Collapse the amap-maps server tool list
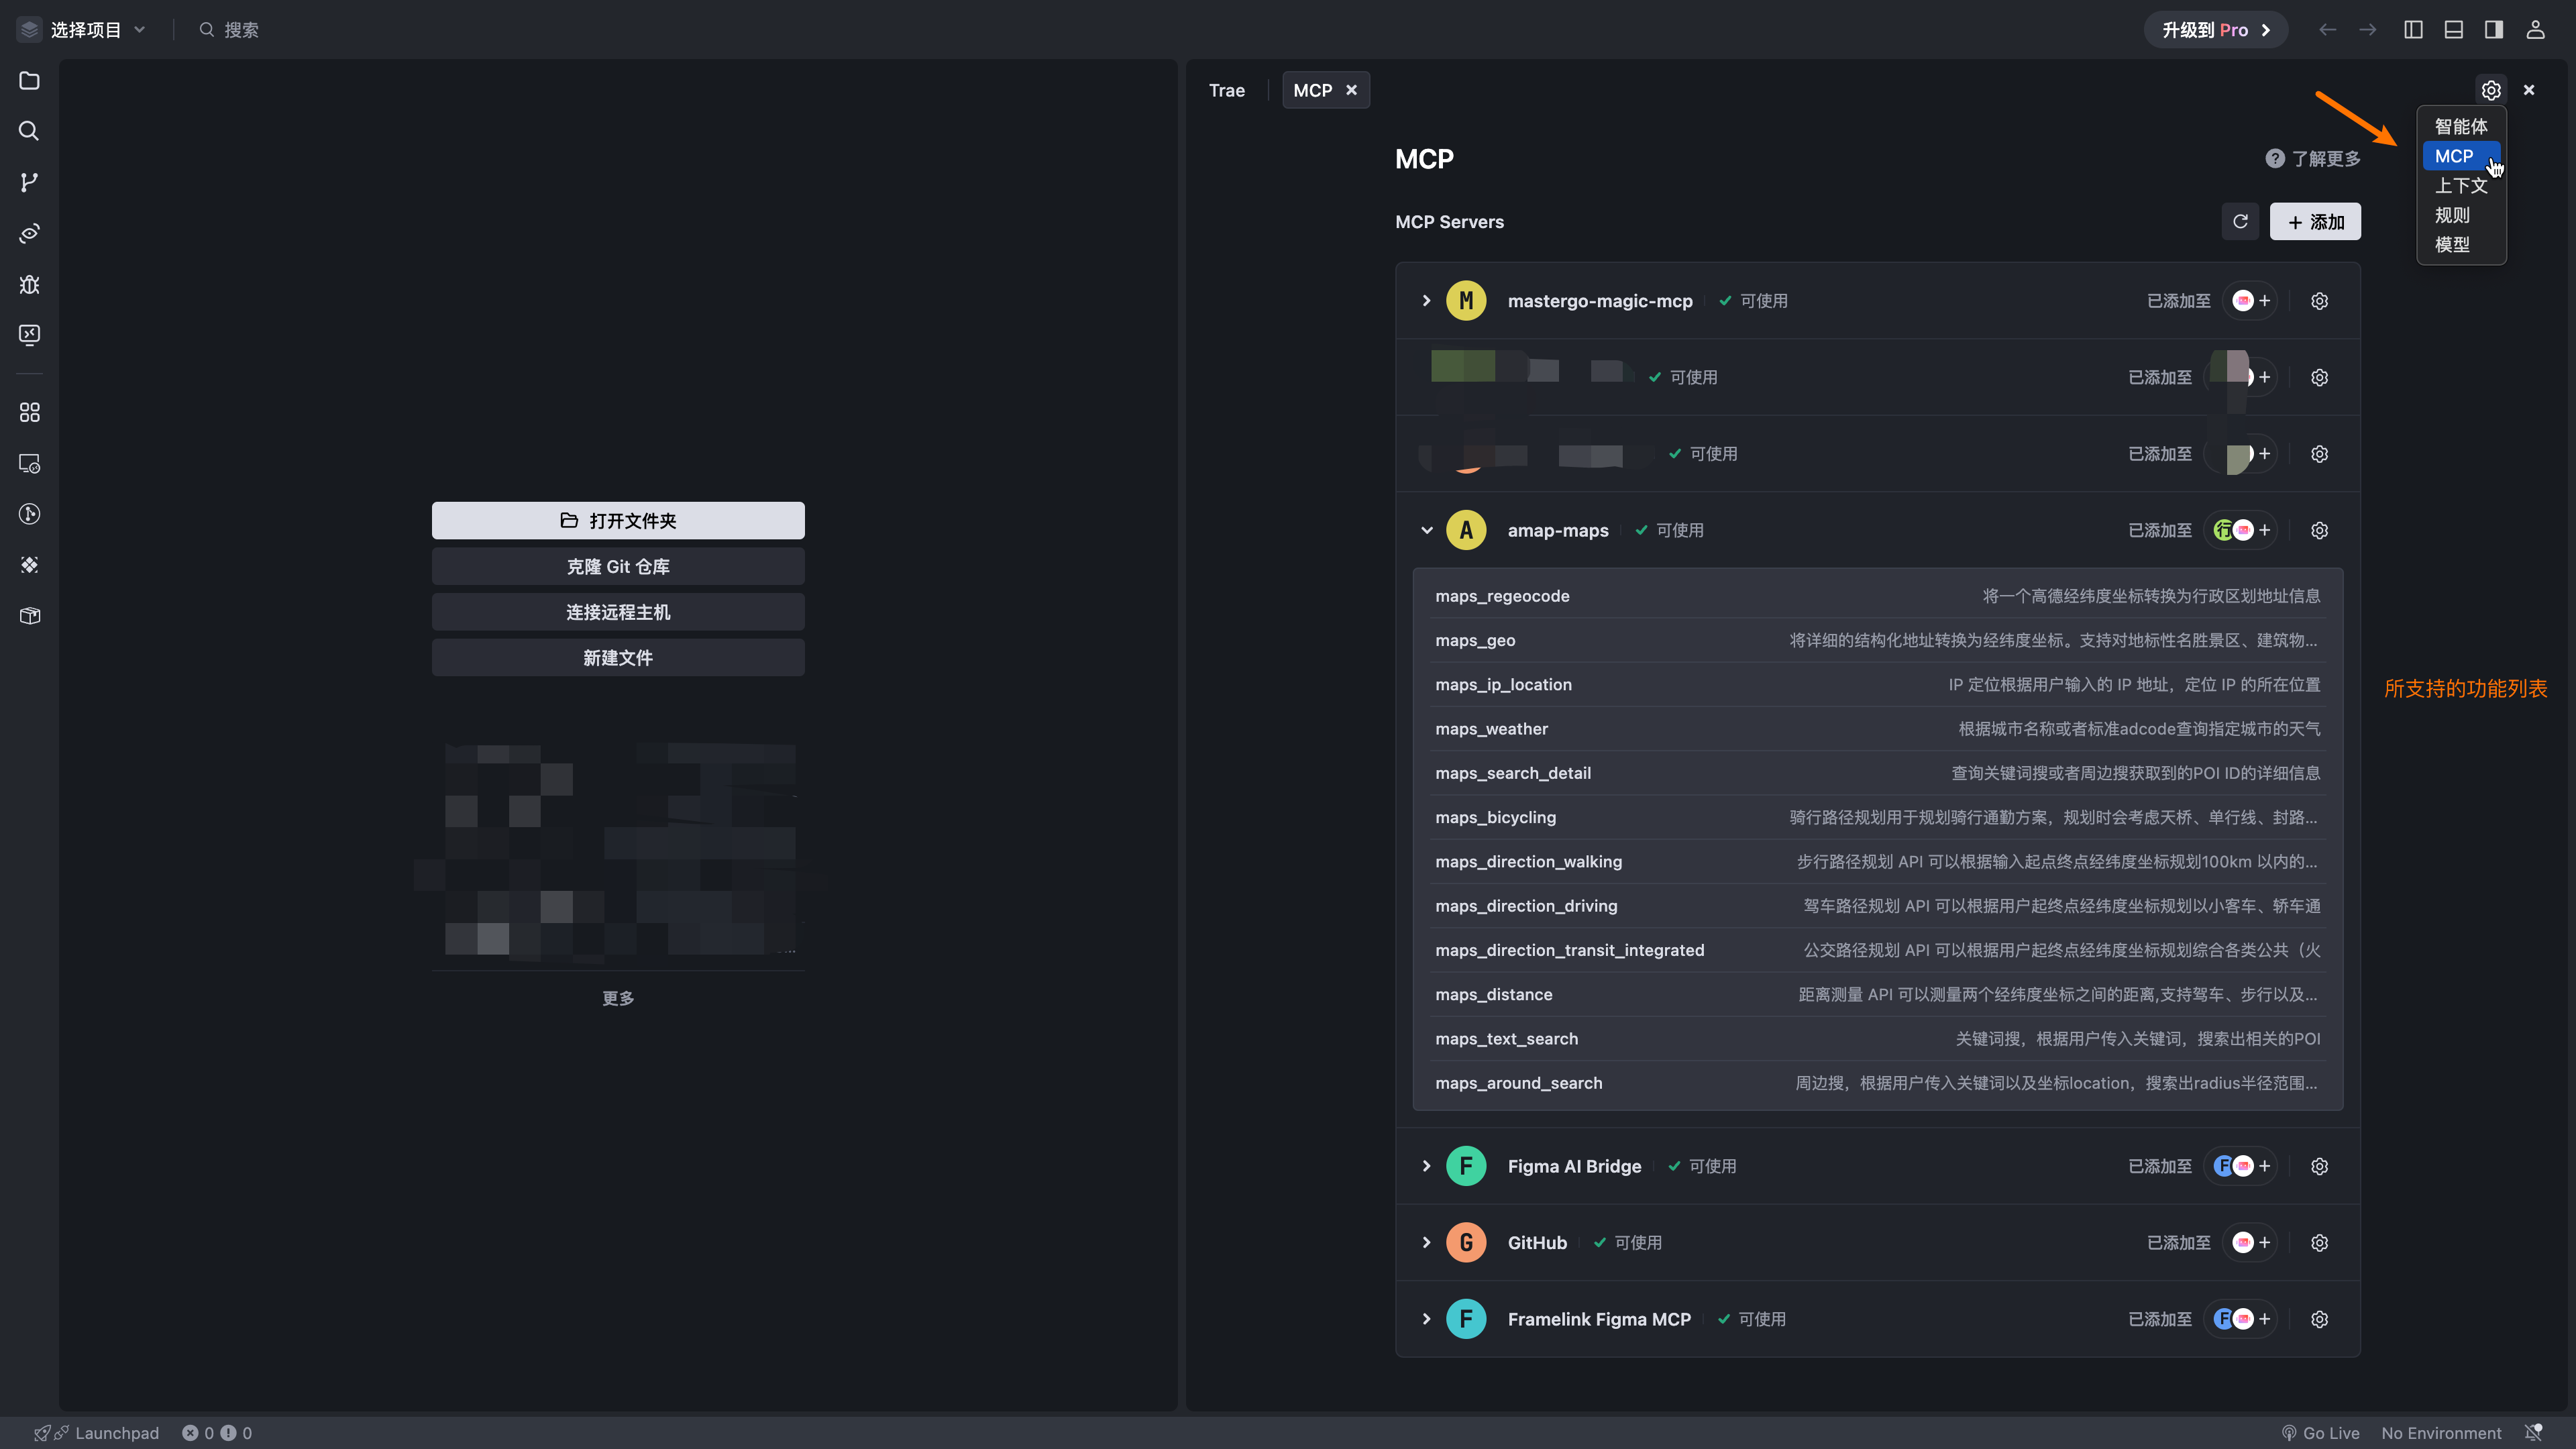 pyautogui.click(x=1426, y=530)
